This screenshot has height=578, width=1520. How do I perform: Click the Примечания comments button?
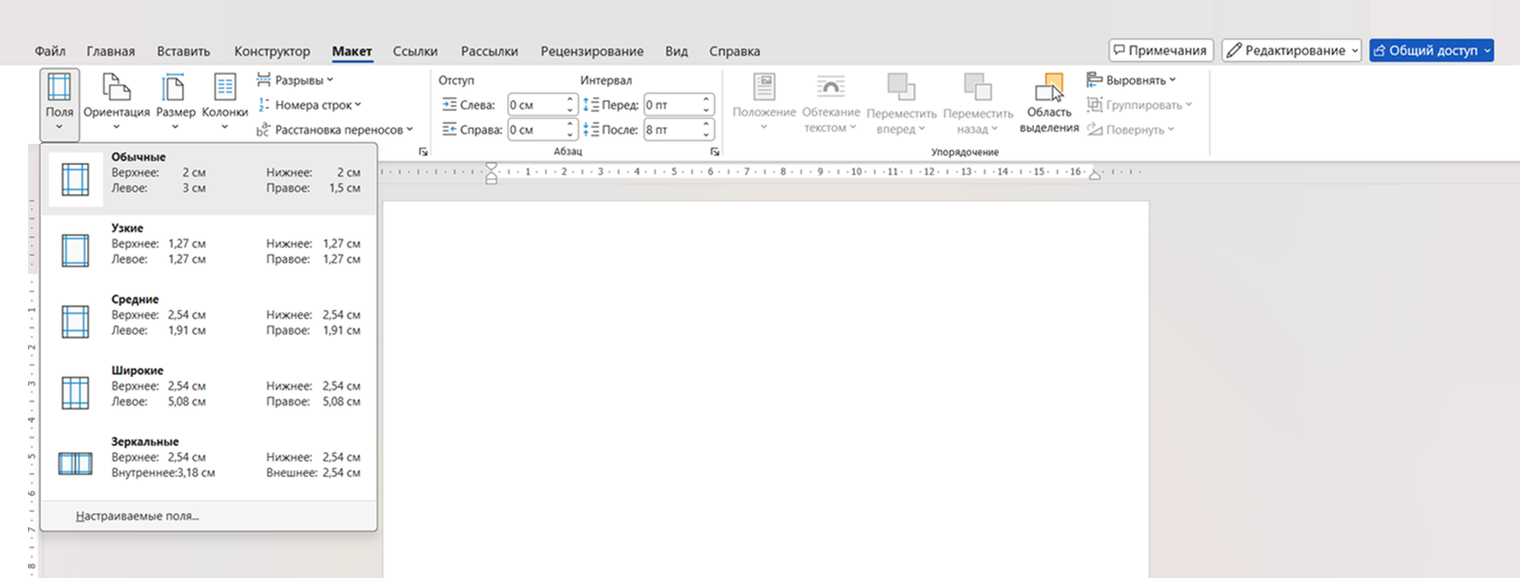1161,50
